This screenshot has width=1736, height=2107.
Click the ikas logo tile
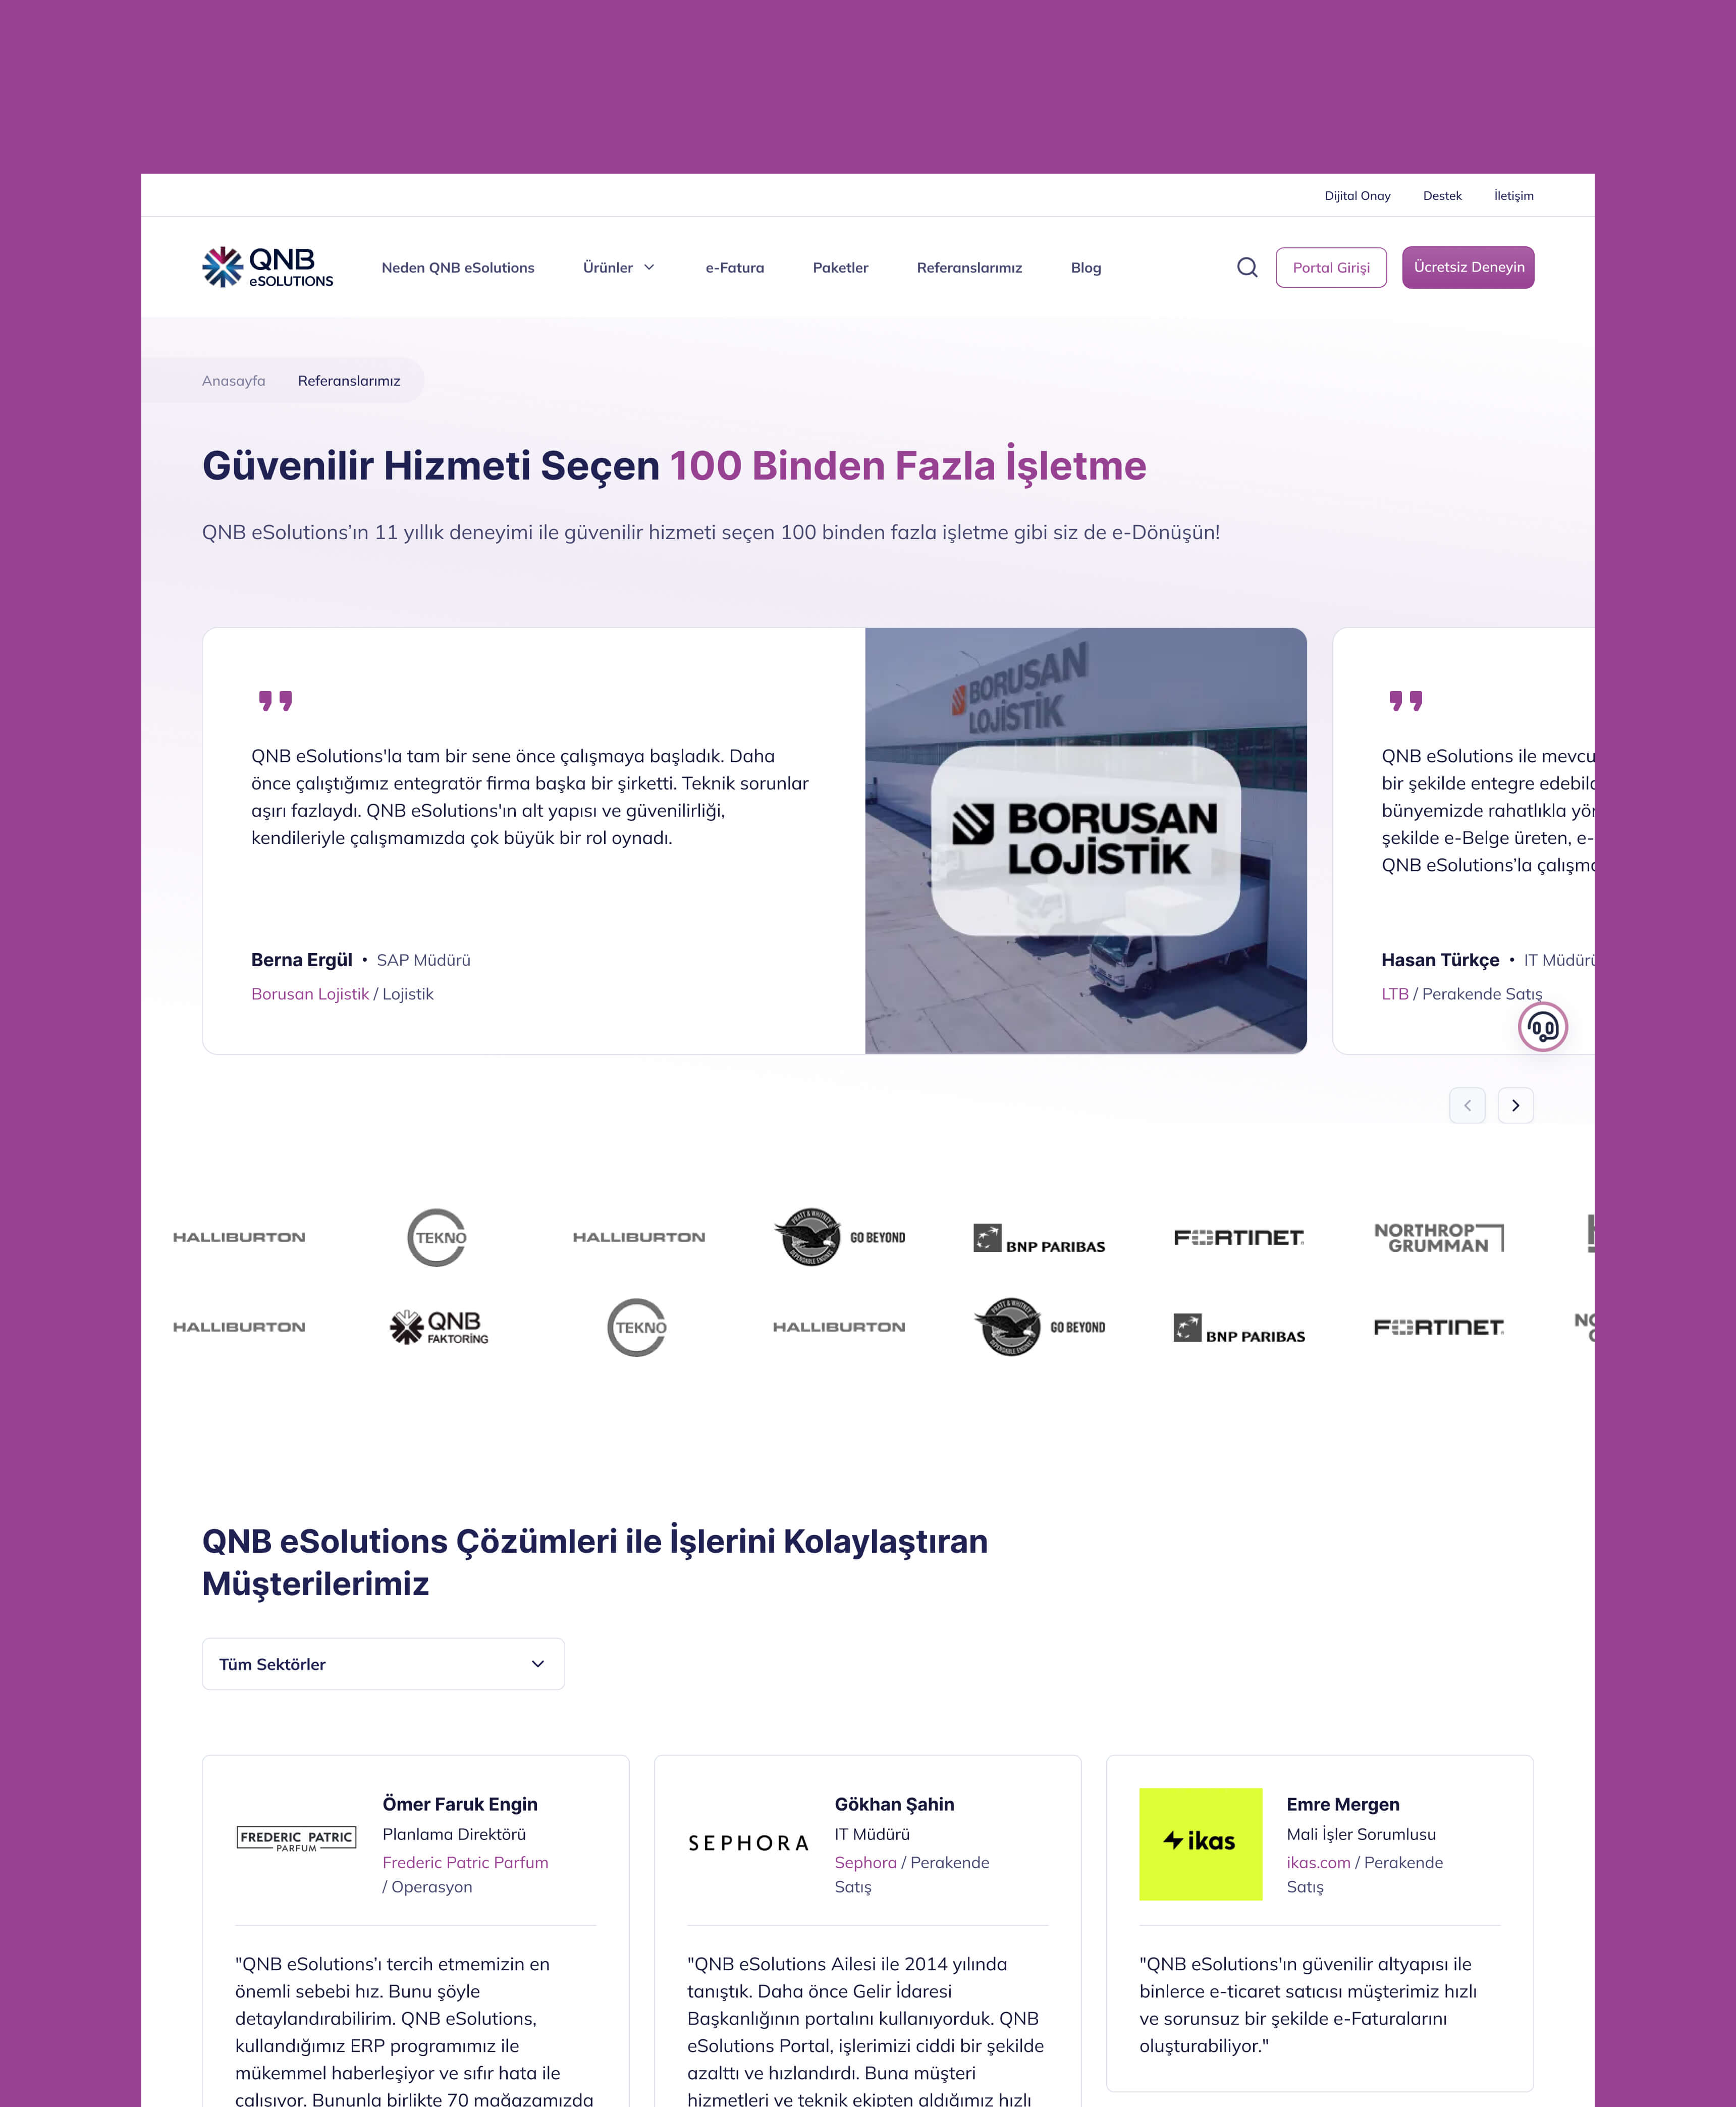[1200, 1843]
